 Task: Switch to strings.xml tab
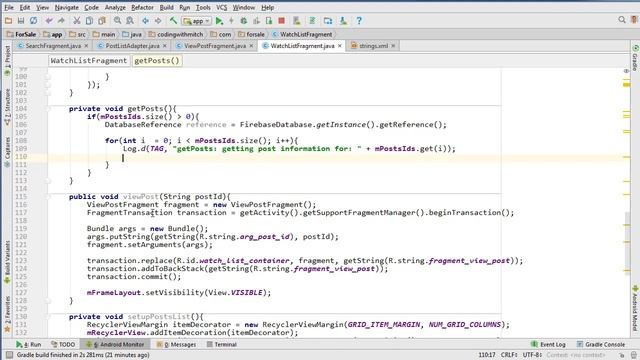coord(373,46)
